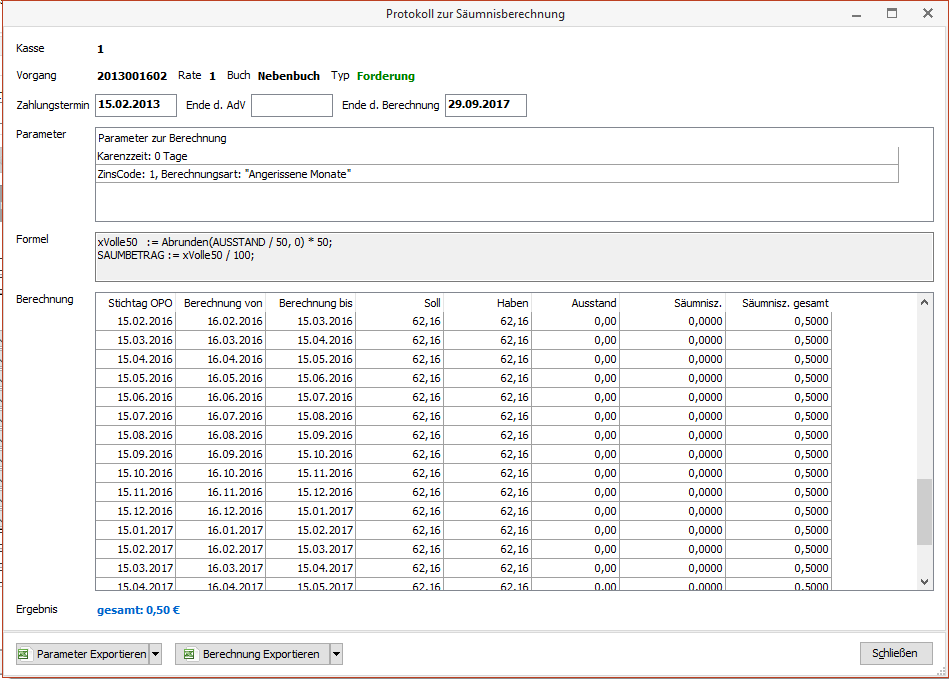Click the Parameter zur Berechnung heading

coord(162,138)
